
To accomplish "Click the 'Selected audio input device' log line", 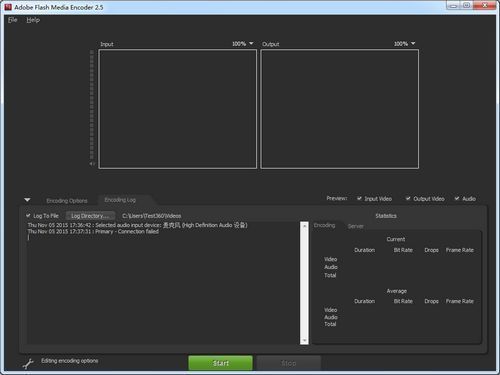I will pyautogui.click(x=138, y=225).
